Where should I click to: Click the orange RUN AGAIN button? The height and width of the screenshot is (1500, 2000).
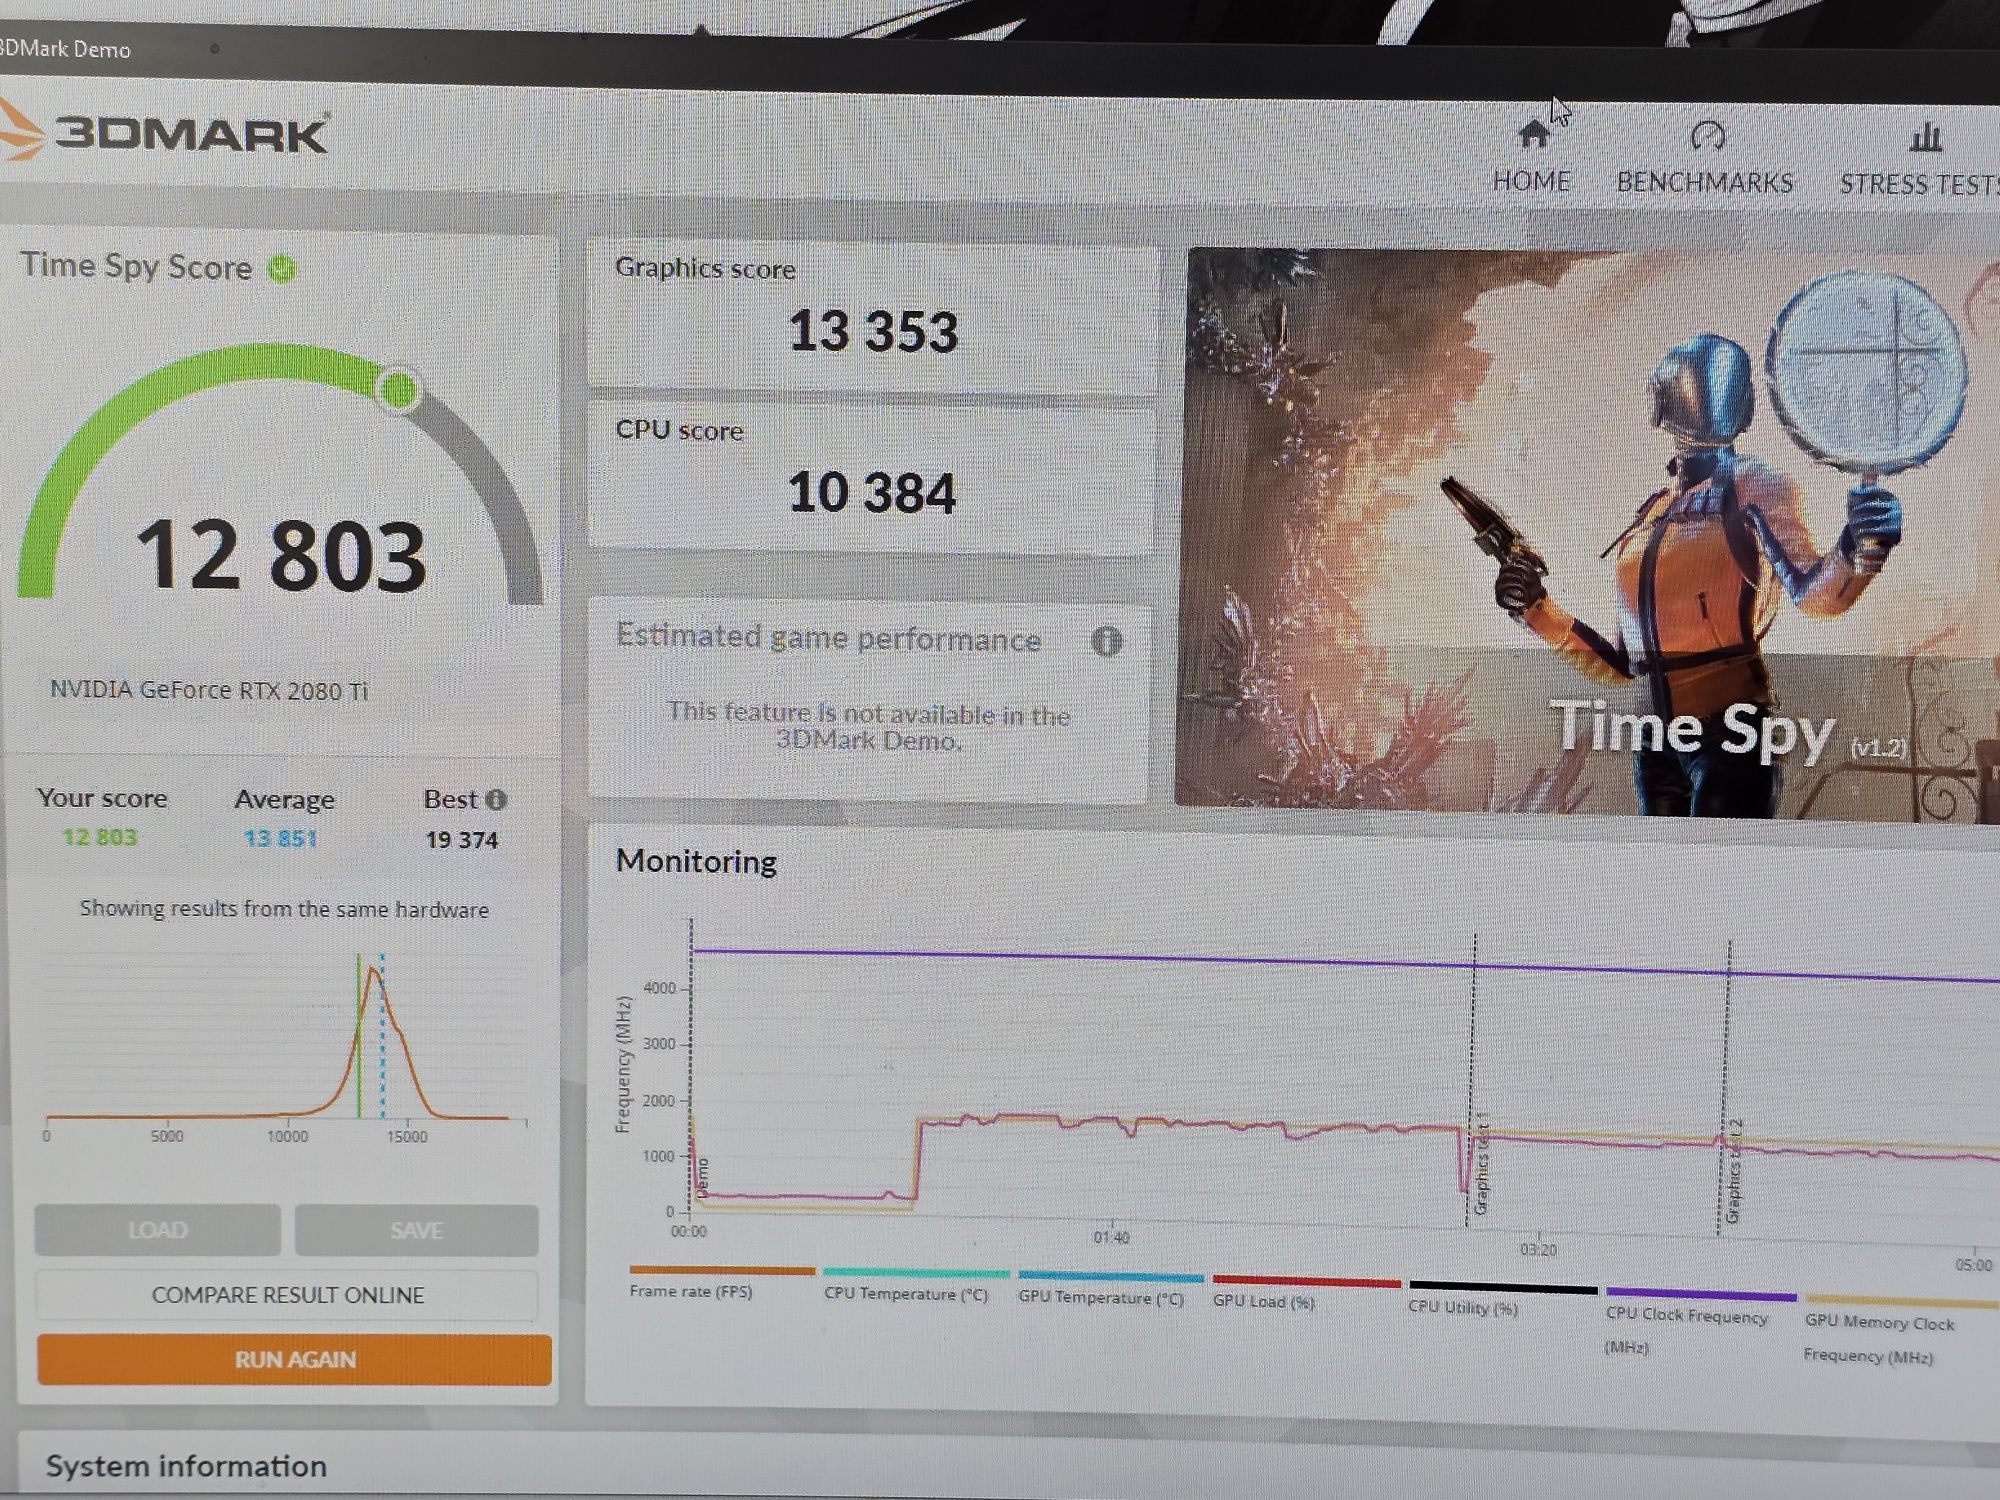click(x=294, y=1360)
